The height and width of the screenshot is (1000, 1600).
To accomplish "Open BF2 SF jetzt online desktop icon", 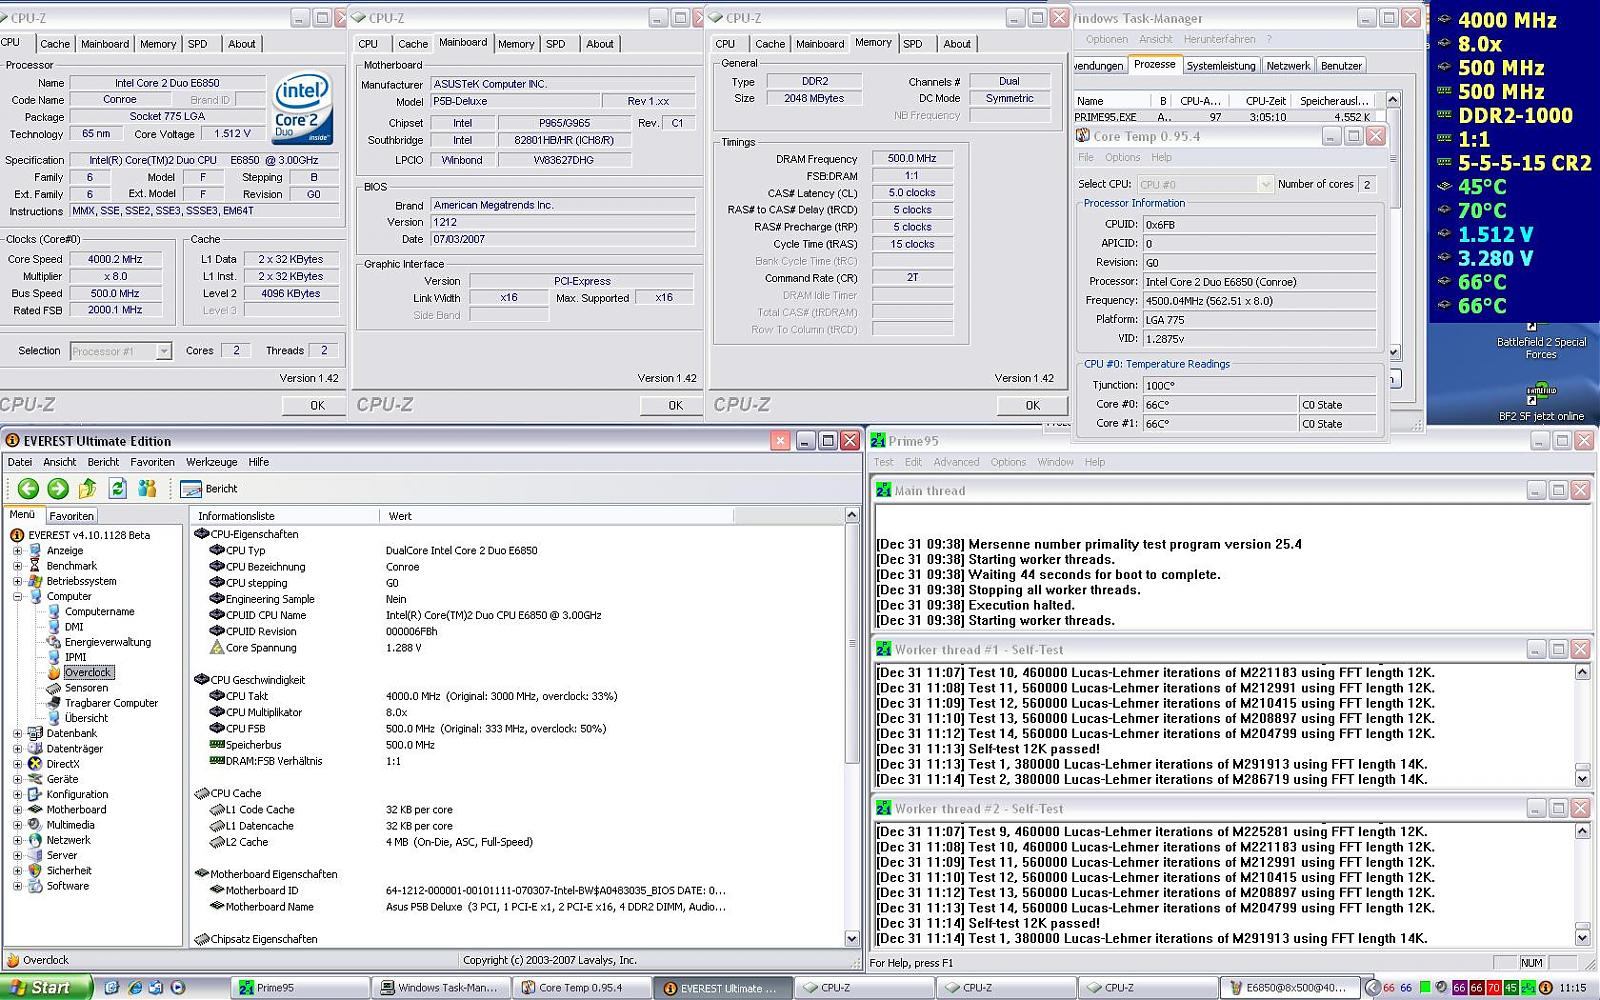I will (1541, 400).
